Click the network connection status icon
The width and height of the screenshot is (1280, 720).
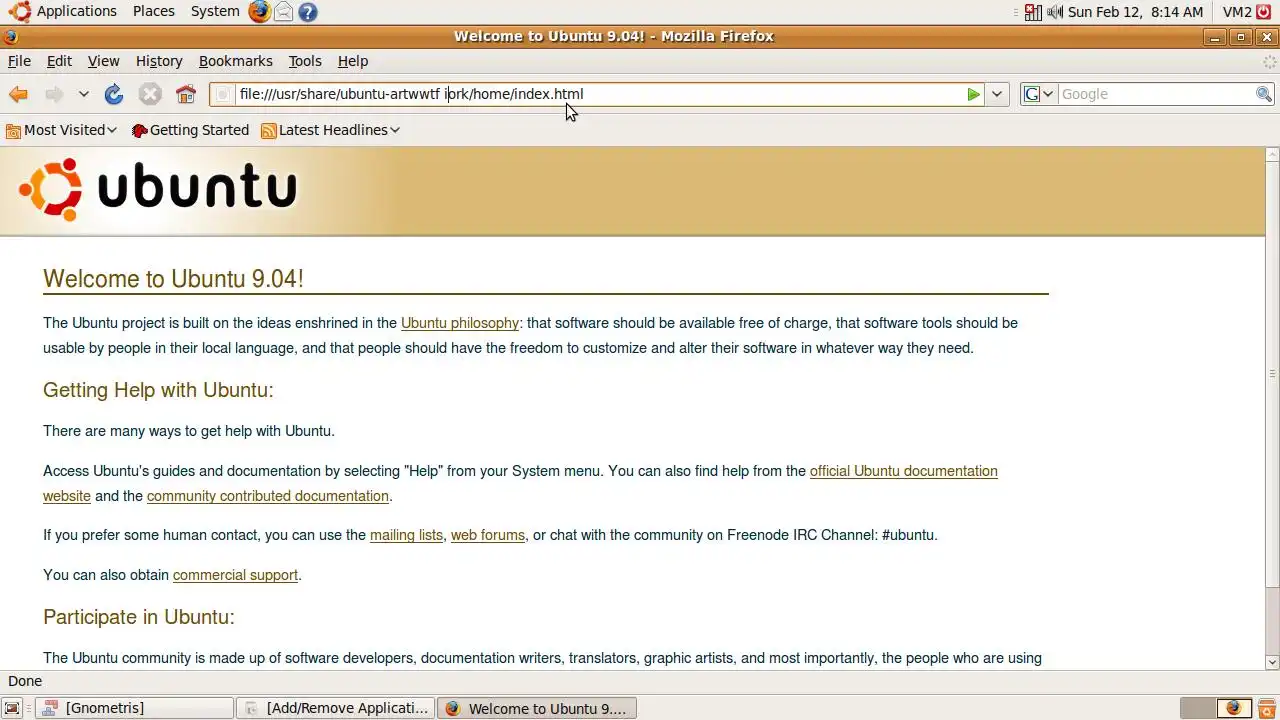1034,12
